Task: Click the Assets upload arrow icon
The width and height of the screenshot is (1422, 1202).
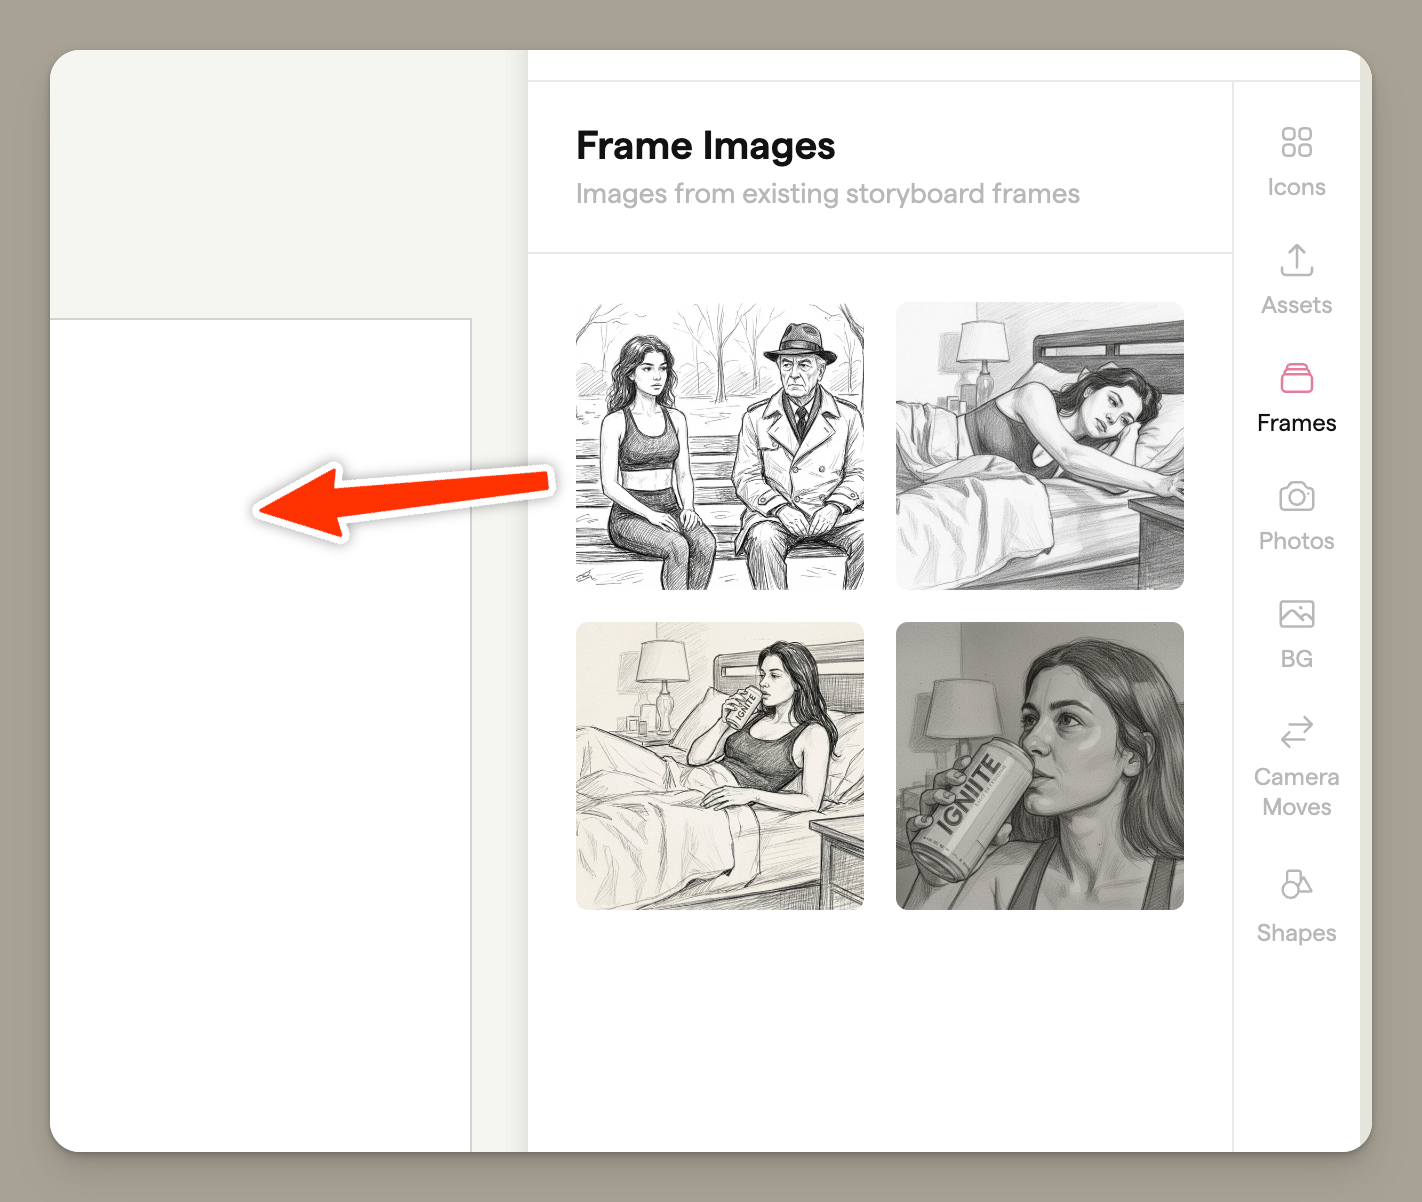Action: pyautogui.click(x=1296, y=260)
